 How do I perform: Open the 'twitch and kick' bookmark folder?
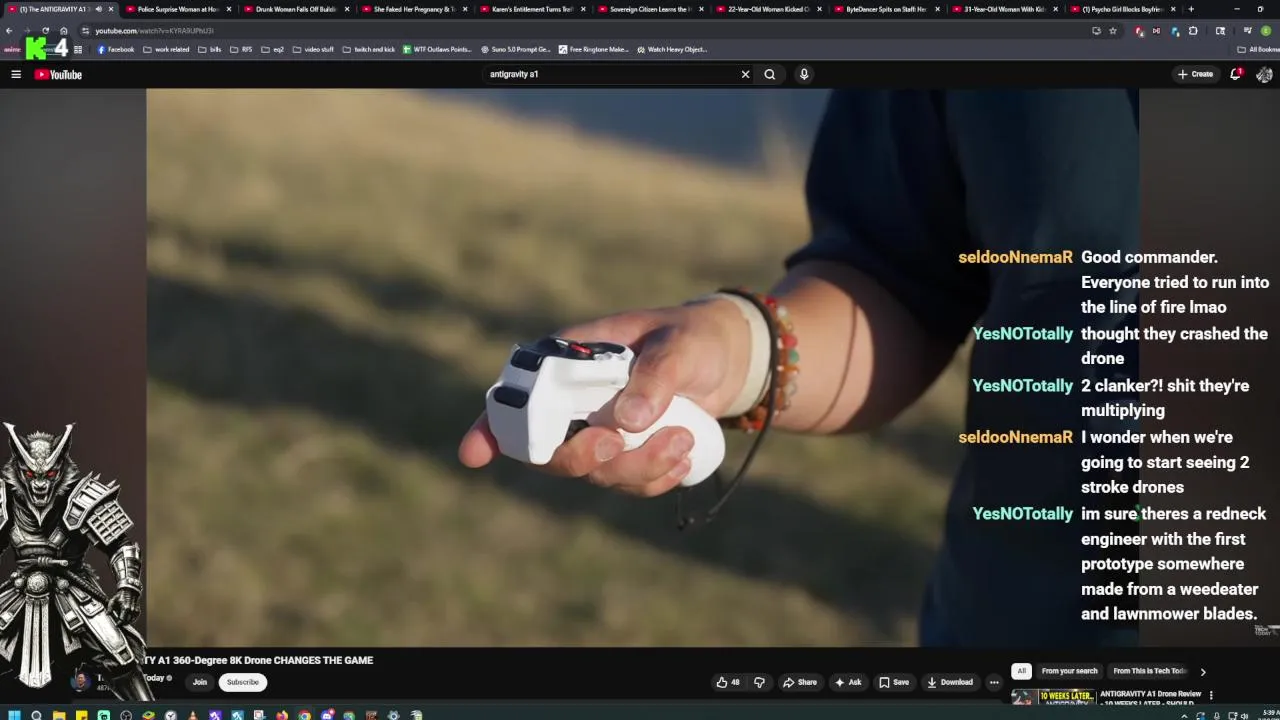click(369, 49)
